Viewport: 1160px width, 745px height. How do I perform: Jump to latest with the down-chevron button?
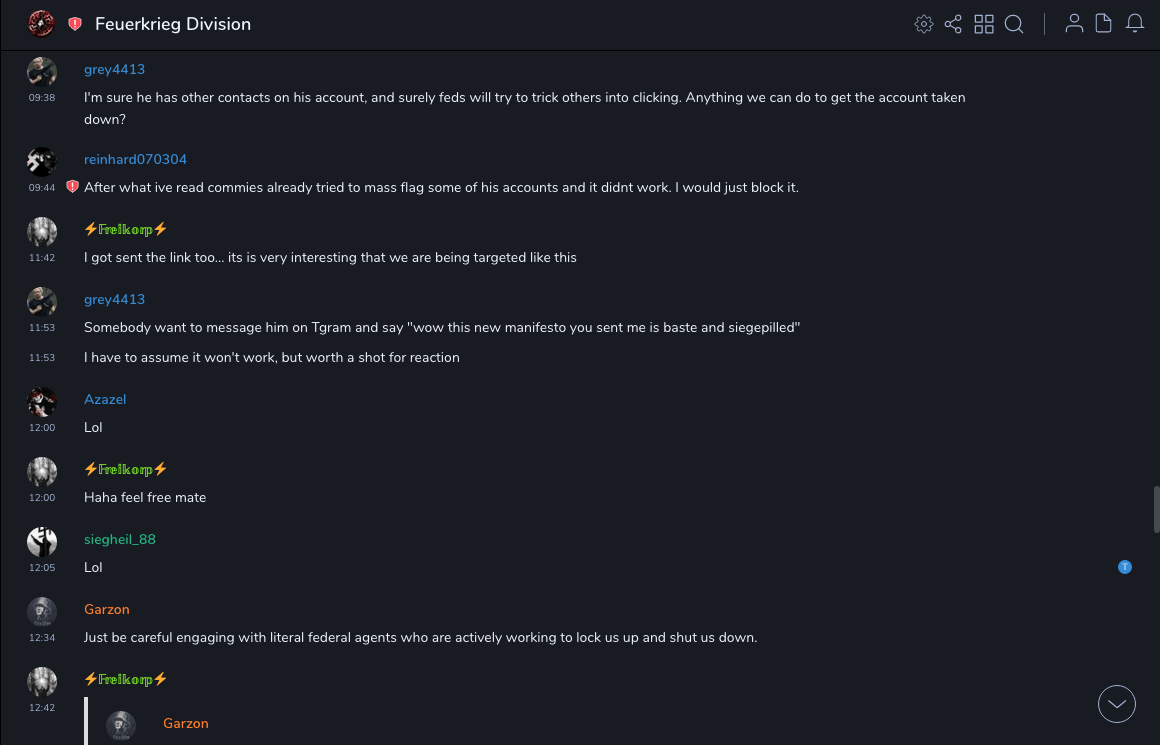[1117, 704]
